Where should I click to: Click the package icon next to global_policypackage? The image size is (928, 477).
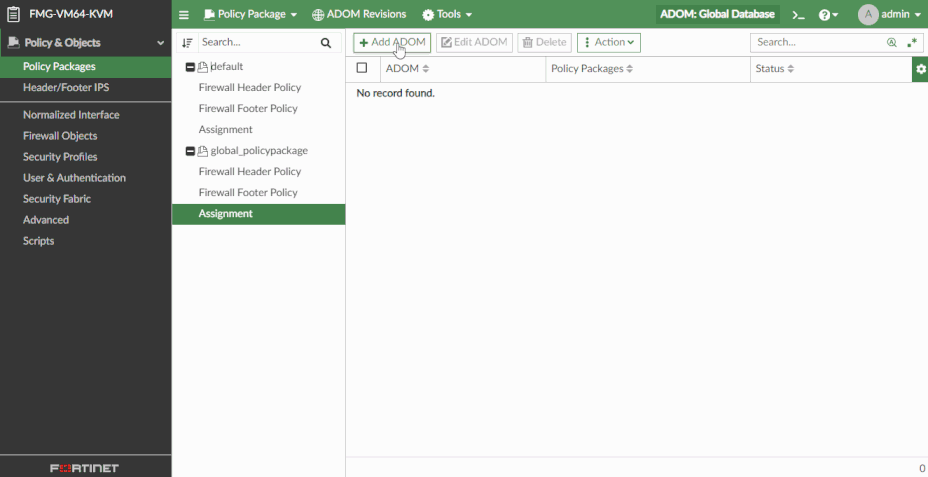coord(202,152)
